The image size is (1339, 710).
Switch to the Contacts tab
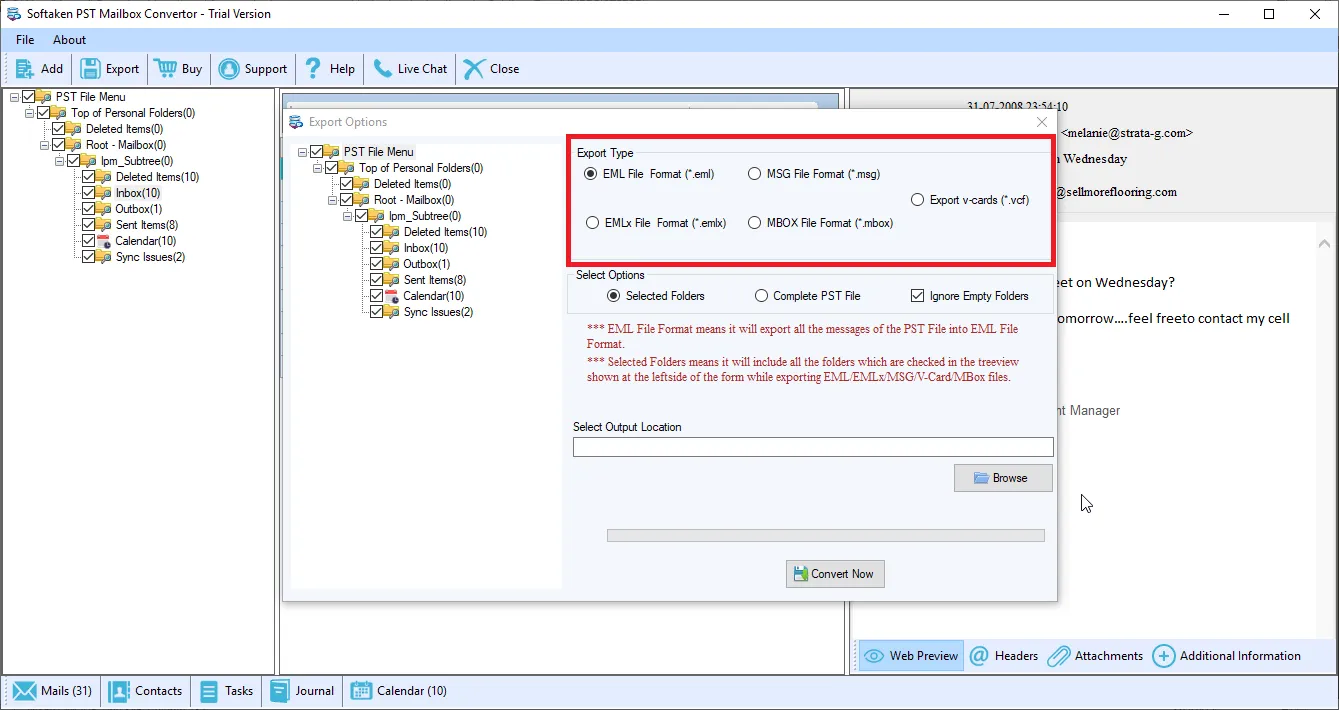click(x=146, y=691)
